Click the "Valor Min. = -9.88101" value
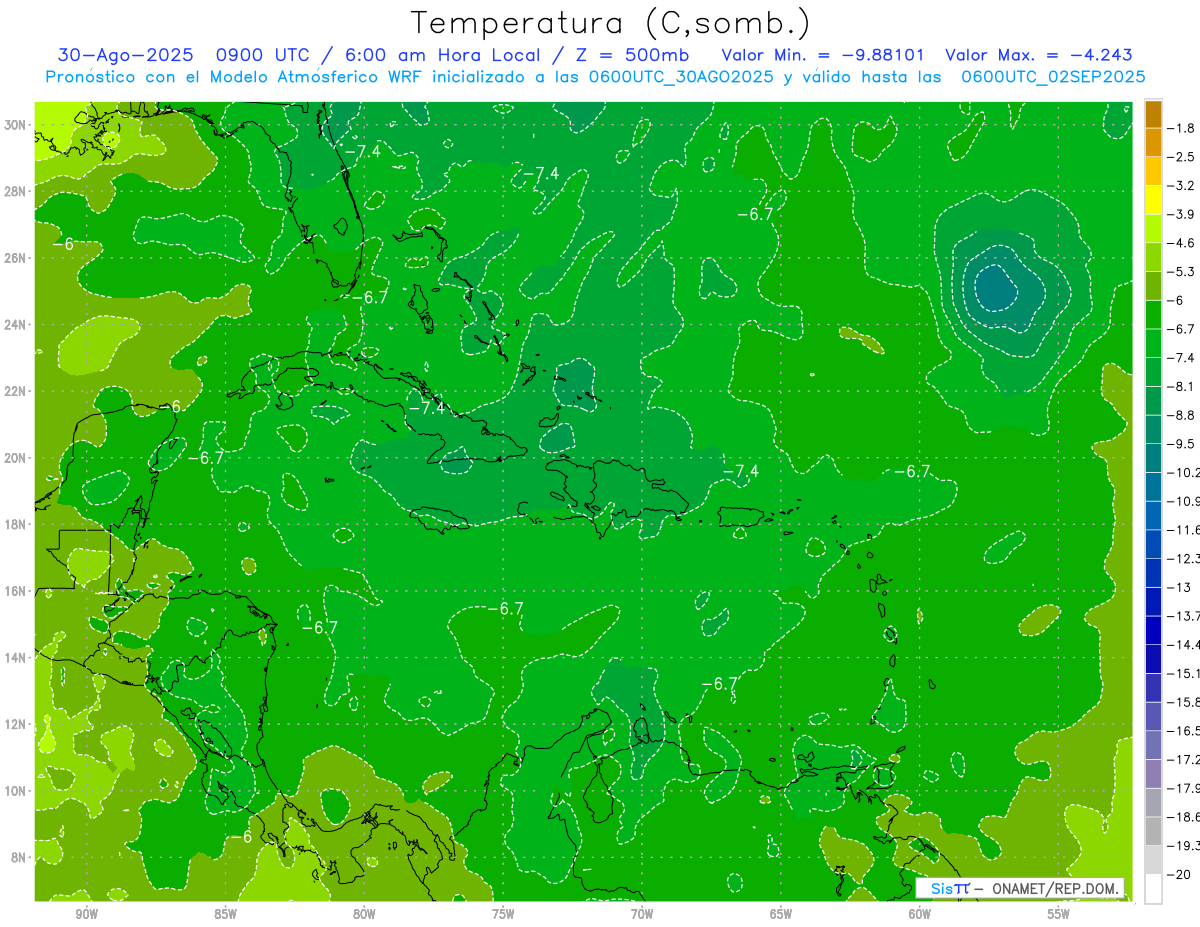 (823, 55)
